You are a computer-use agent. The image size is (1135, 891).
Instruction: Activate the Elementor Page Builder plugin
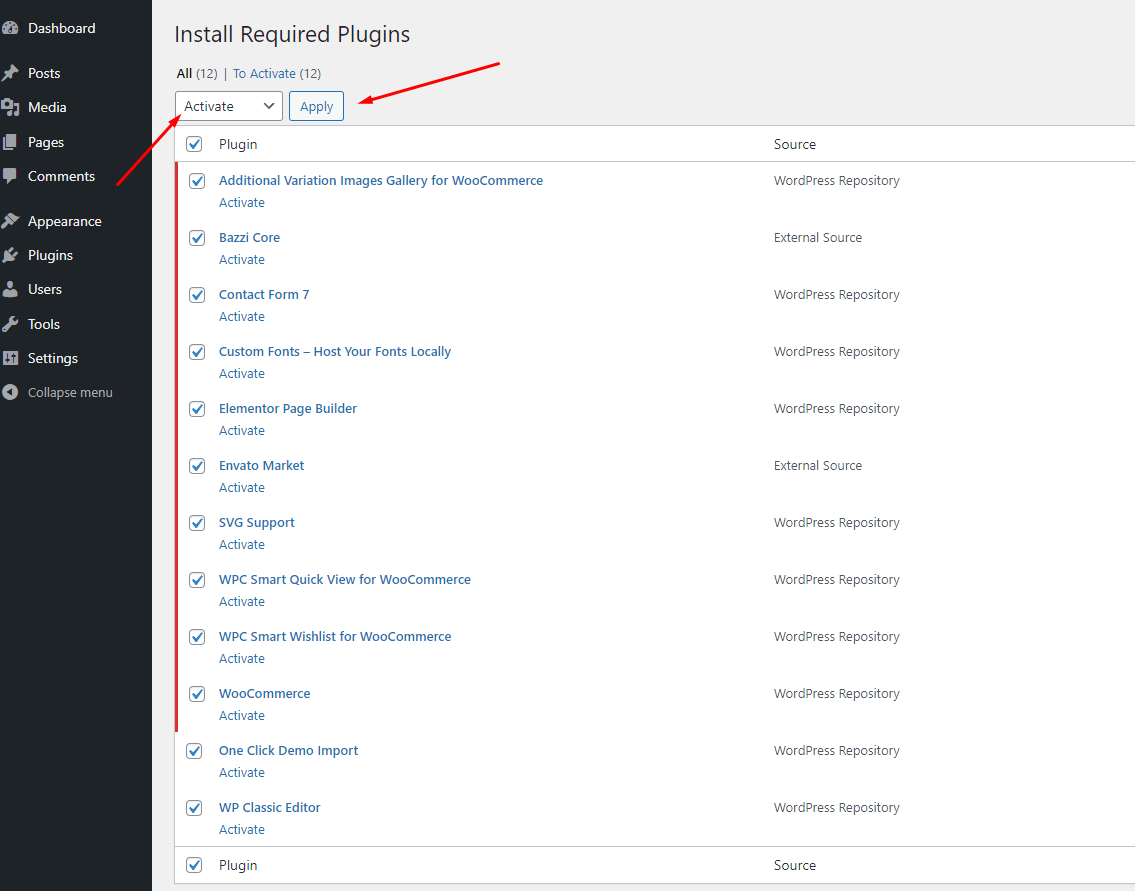coord(242,430)
